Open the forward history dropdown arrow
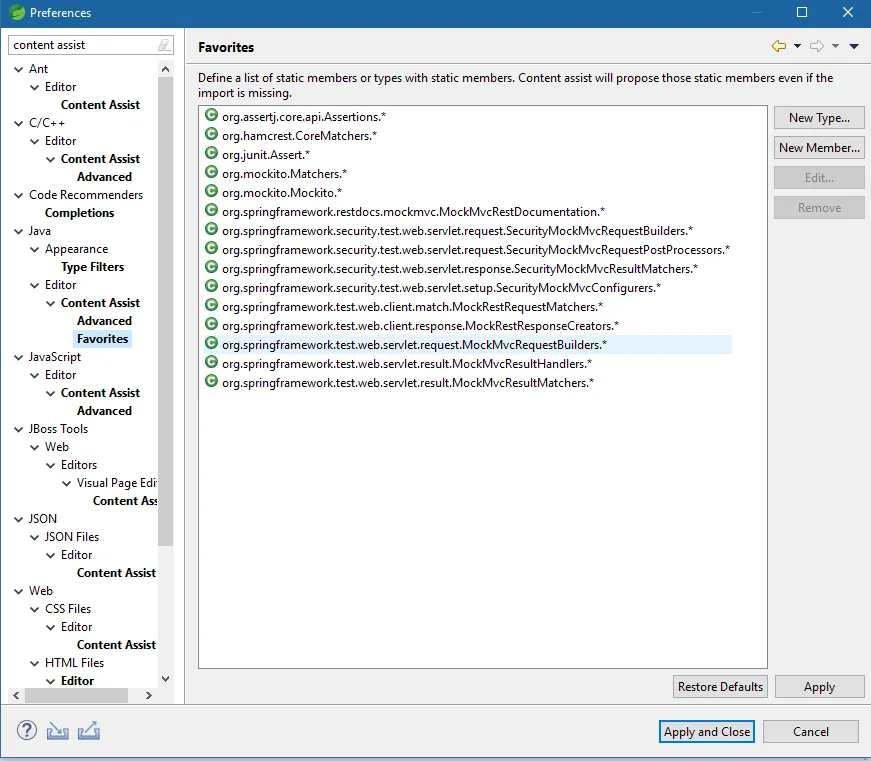871x761 pixels. 835,46
